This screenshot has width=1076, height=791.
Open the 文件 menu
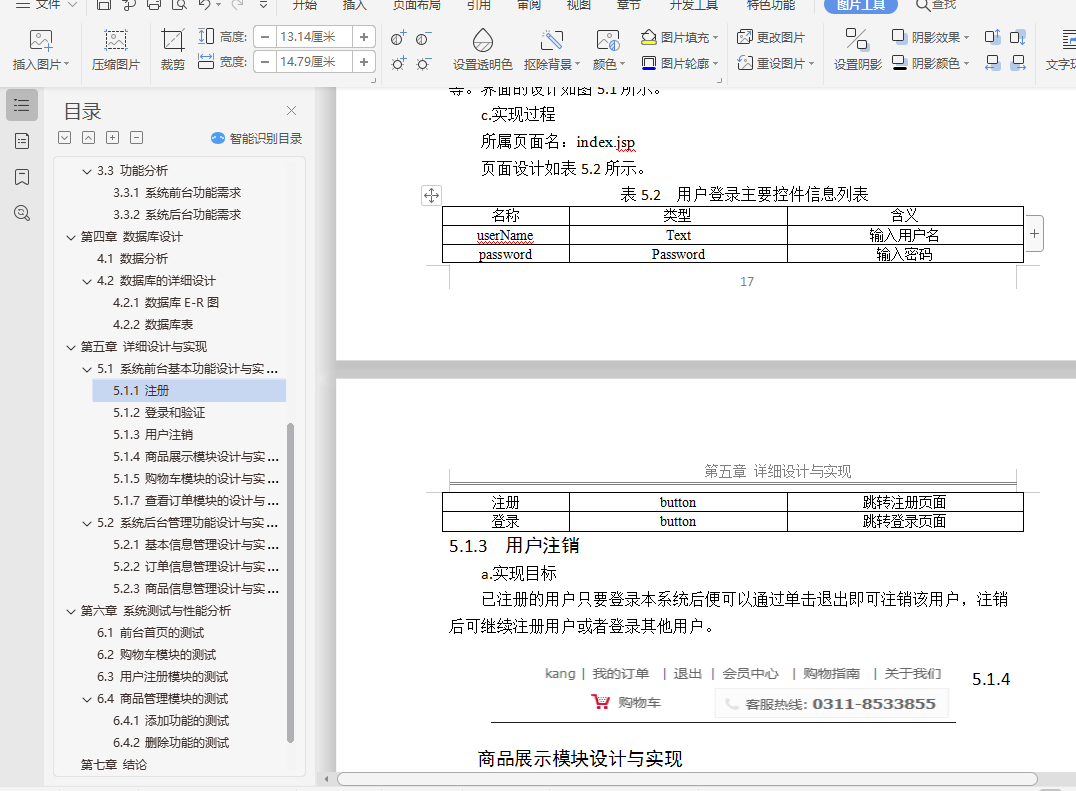[47, 5]
